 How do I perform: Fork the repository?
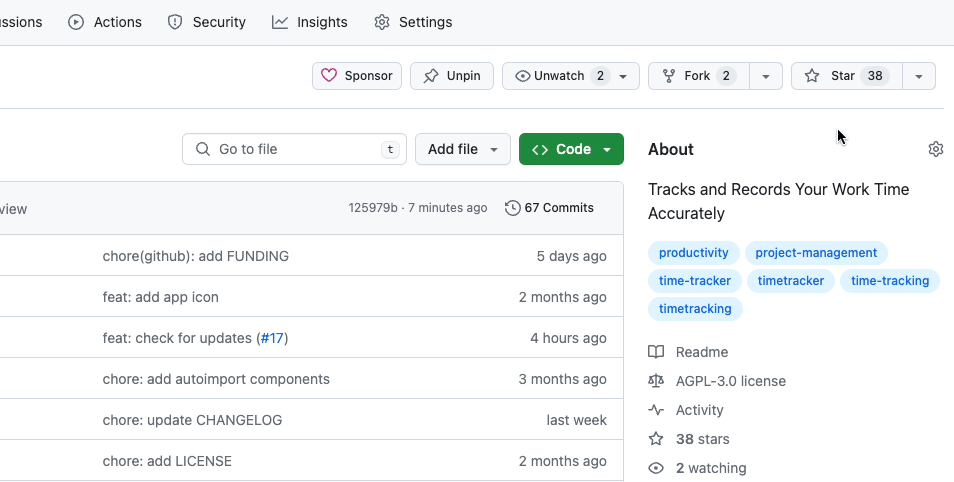click(698, 76)
